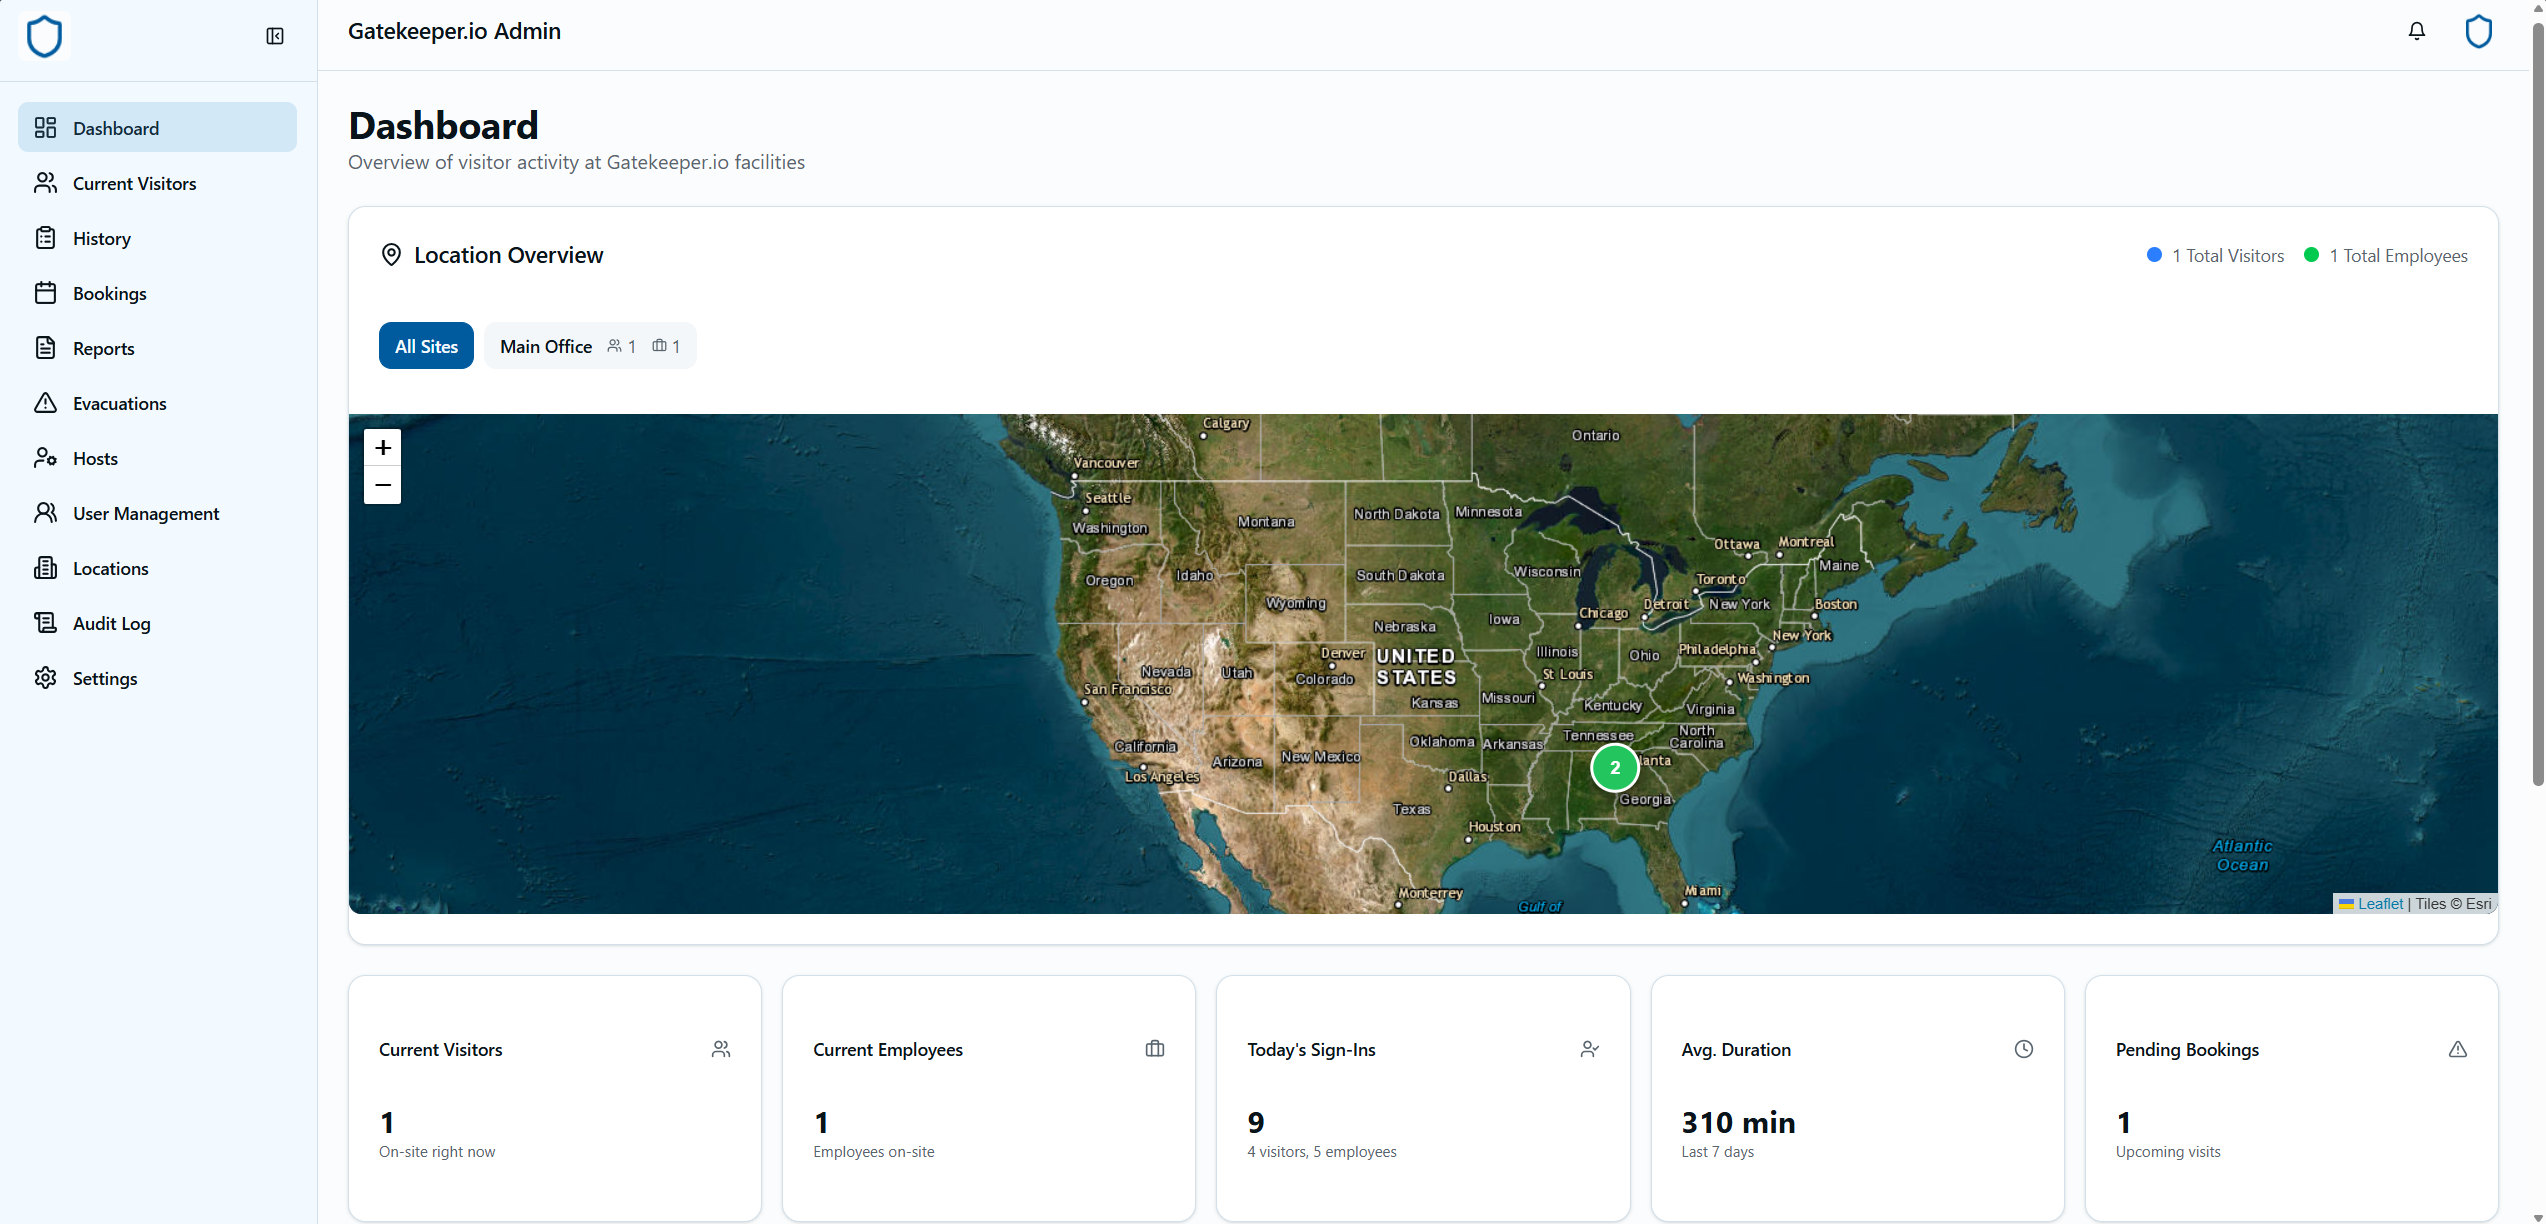The height and width of the screenshot is (1224, 2546).
Task: Select the Hosts icon in the sidebar
Action: (x=45, y=458)
